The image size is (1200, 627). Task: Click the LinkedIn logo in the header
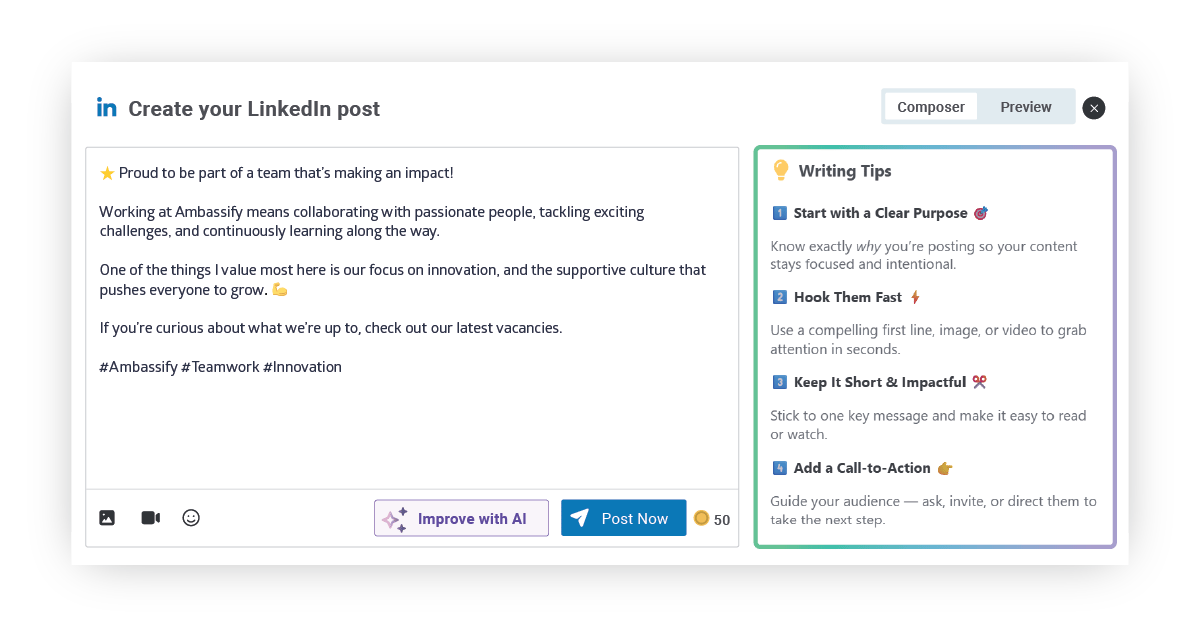(107, 107)
